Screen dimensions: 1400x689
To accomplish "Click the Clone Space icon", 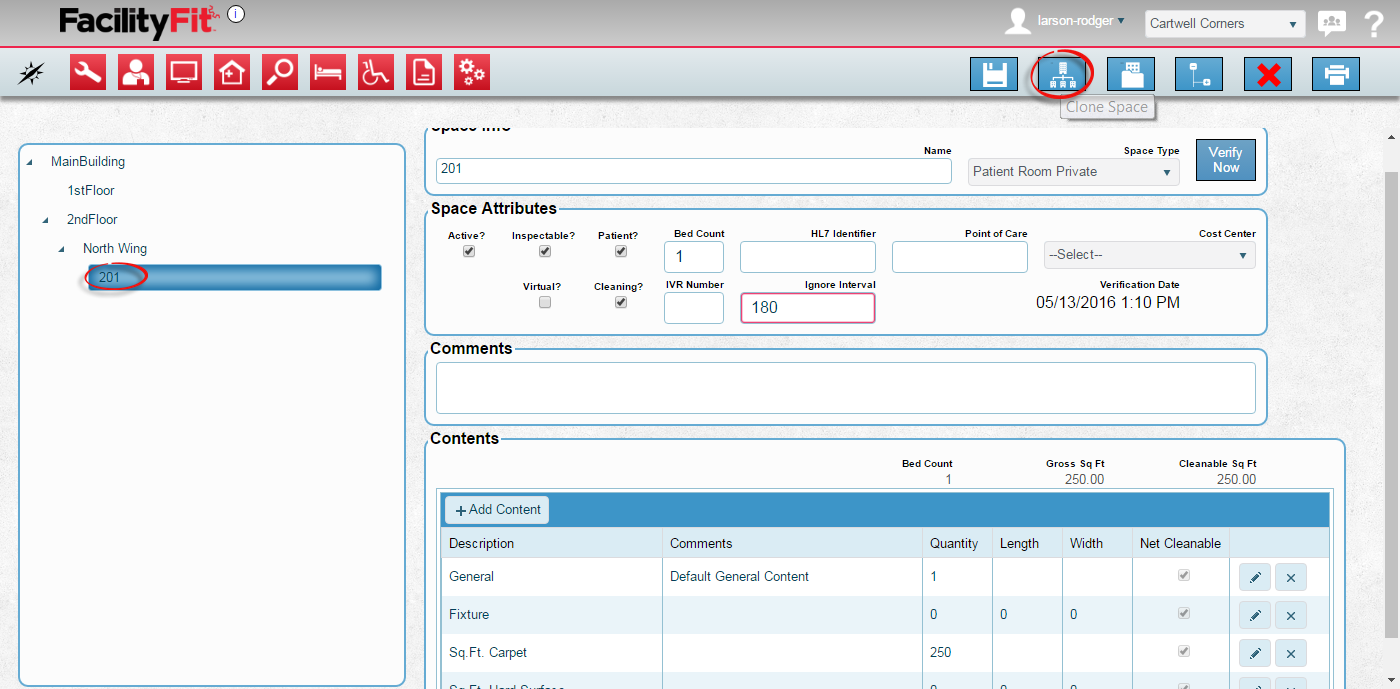I will click(1061, 75).
